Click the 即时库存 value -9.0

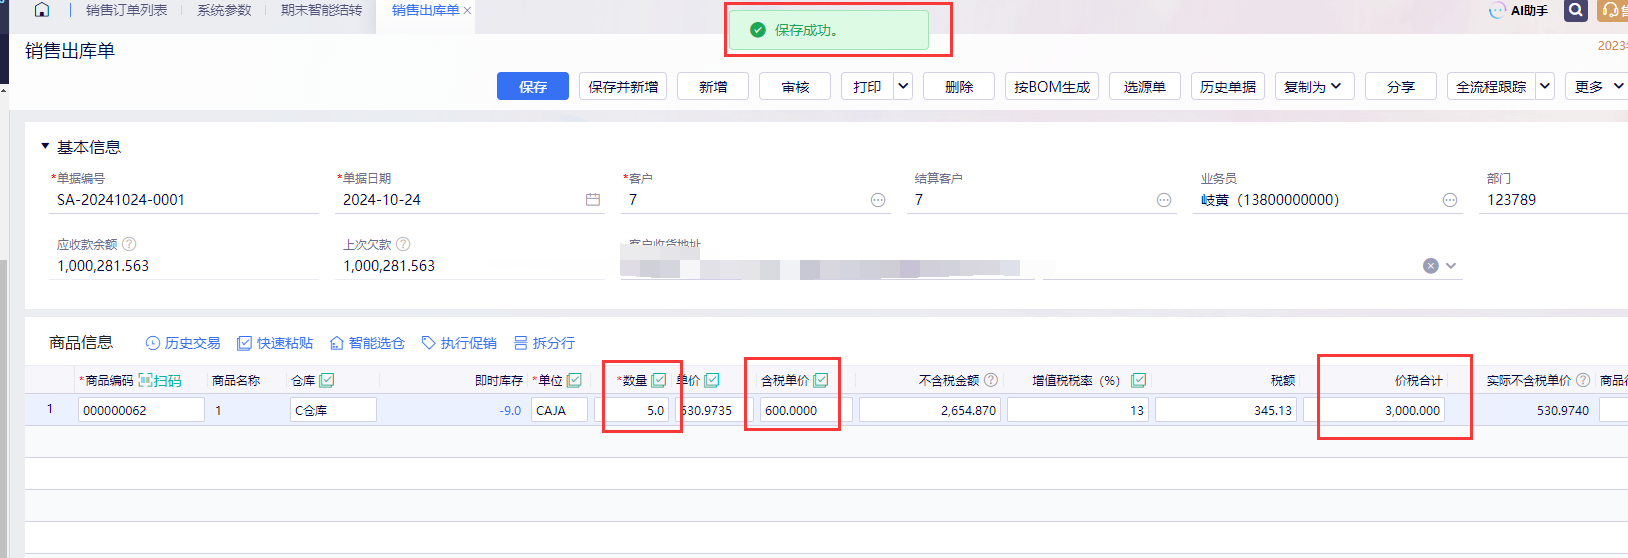pyautogui.click(x=510, y=410)
